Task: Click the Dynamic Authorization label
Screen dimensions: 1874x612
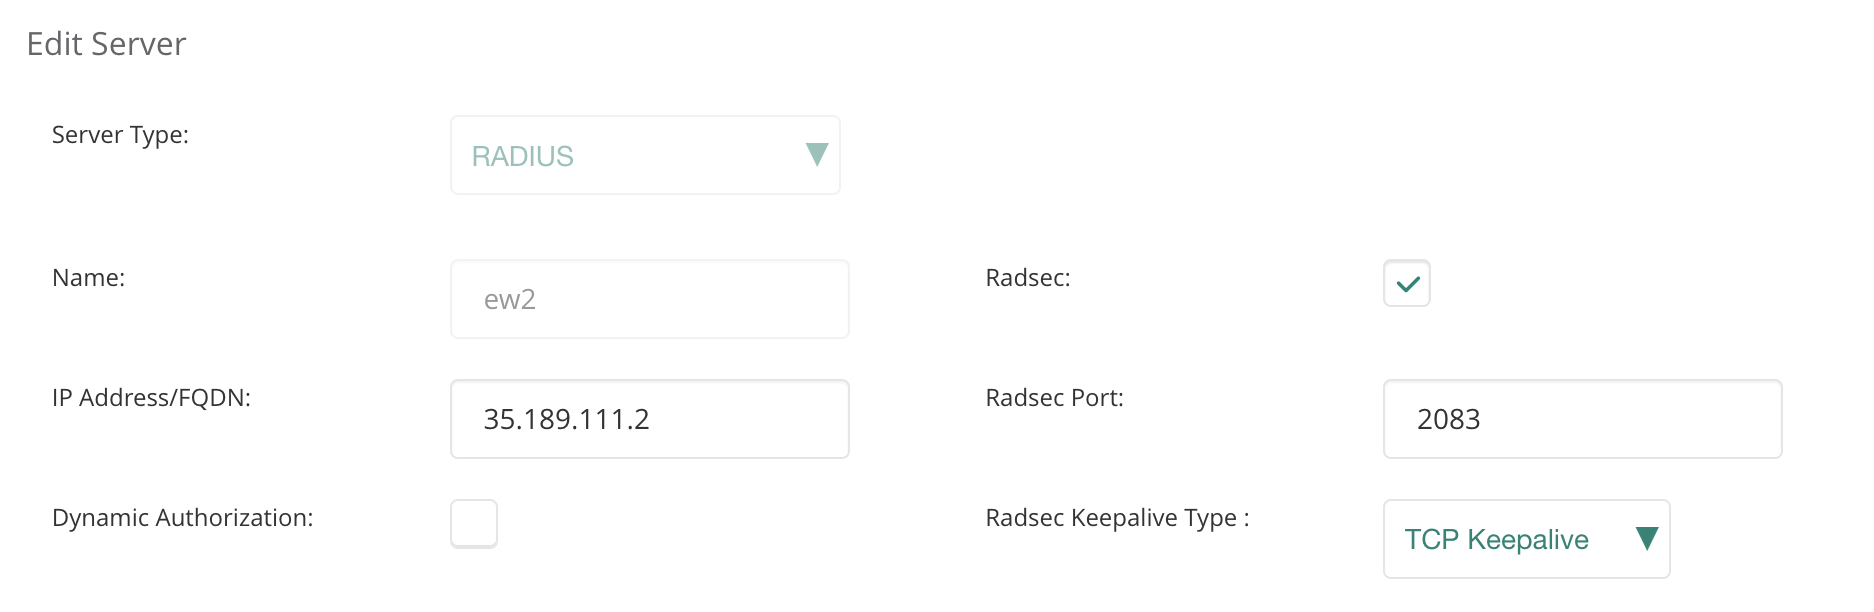Action: (181, 517)
